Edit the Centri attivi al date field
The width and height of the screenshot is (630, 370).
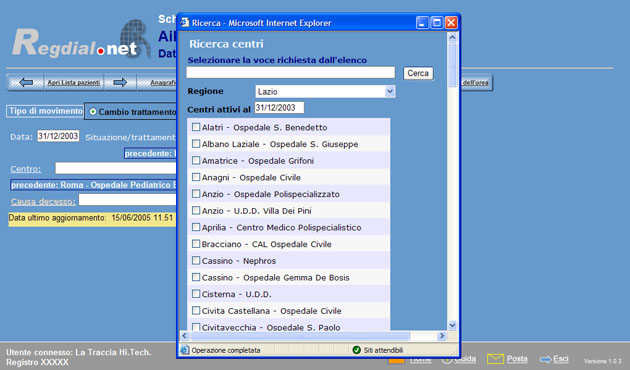pyautogui.click(x=279, y=108)
